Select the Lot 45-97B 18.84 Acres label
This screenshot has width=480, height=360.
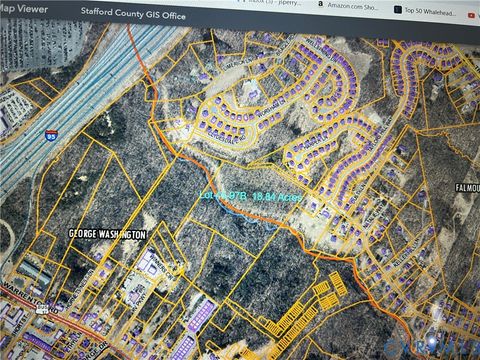(251, 196)
